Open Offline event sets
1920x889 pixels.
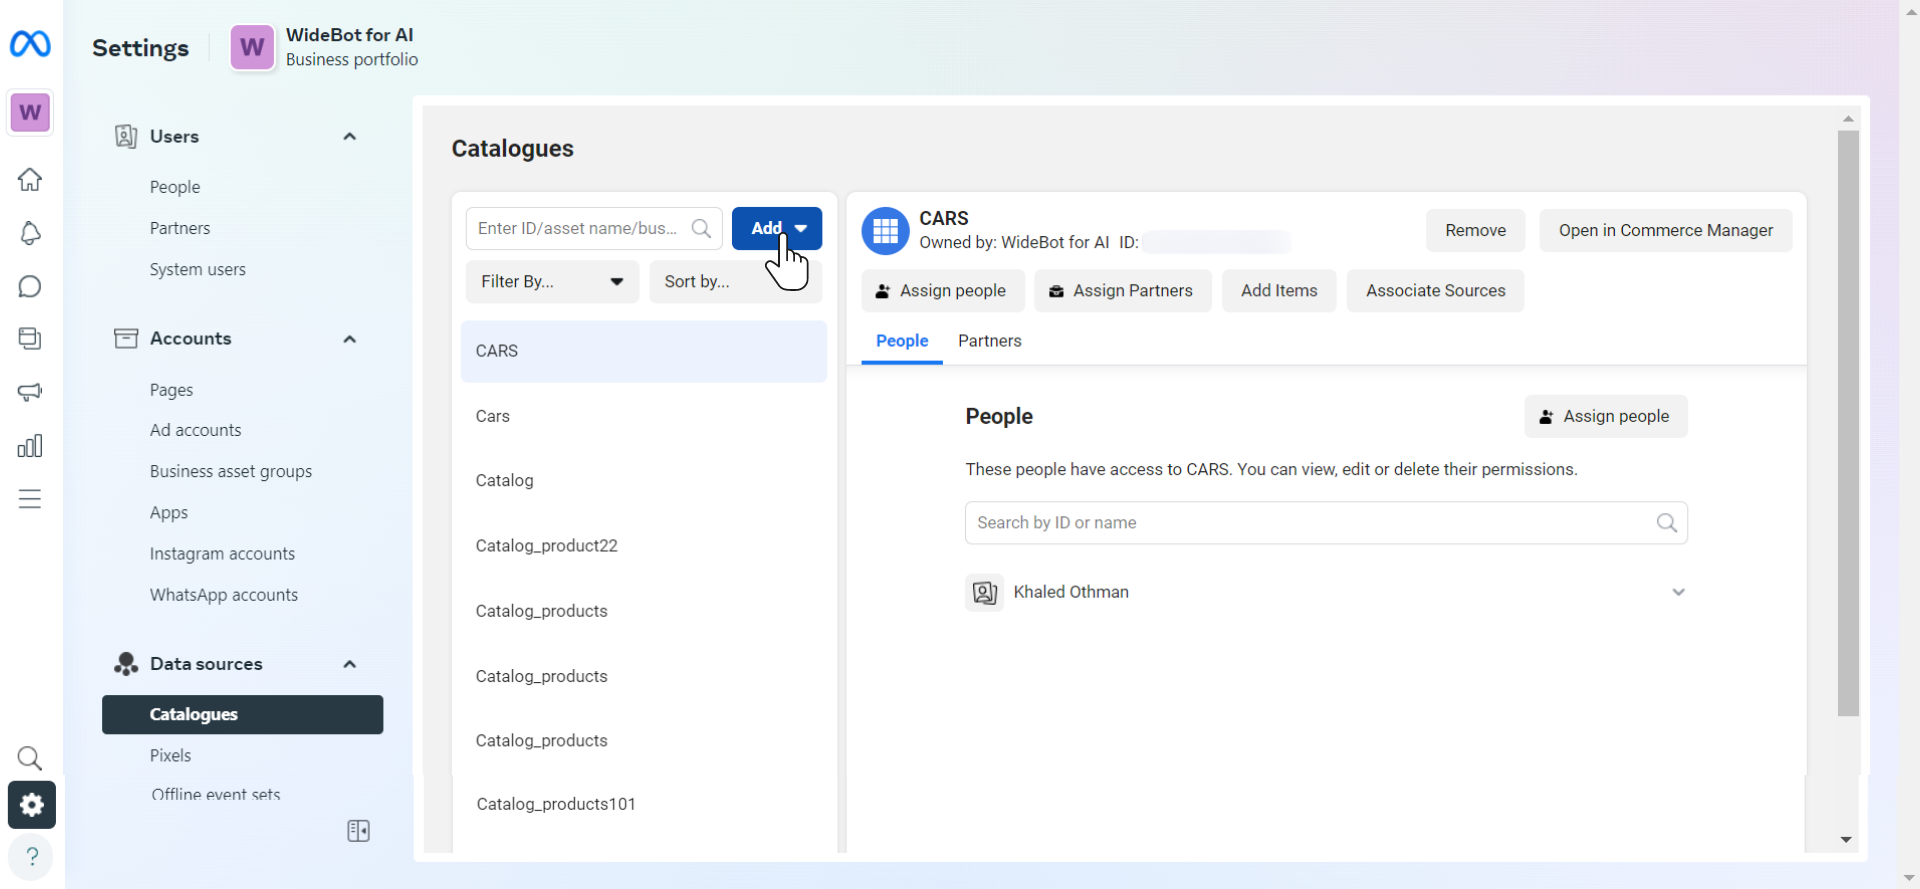pos(216,795)
